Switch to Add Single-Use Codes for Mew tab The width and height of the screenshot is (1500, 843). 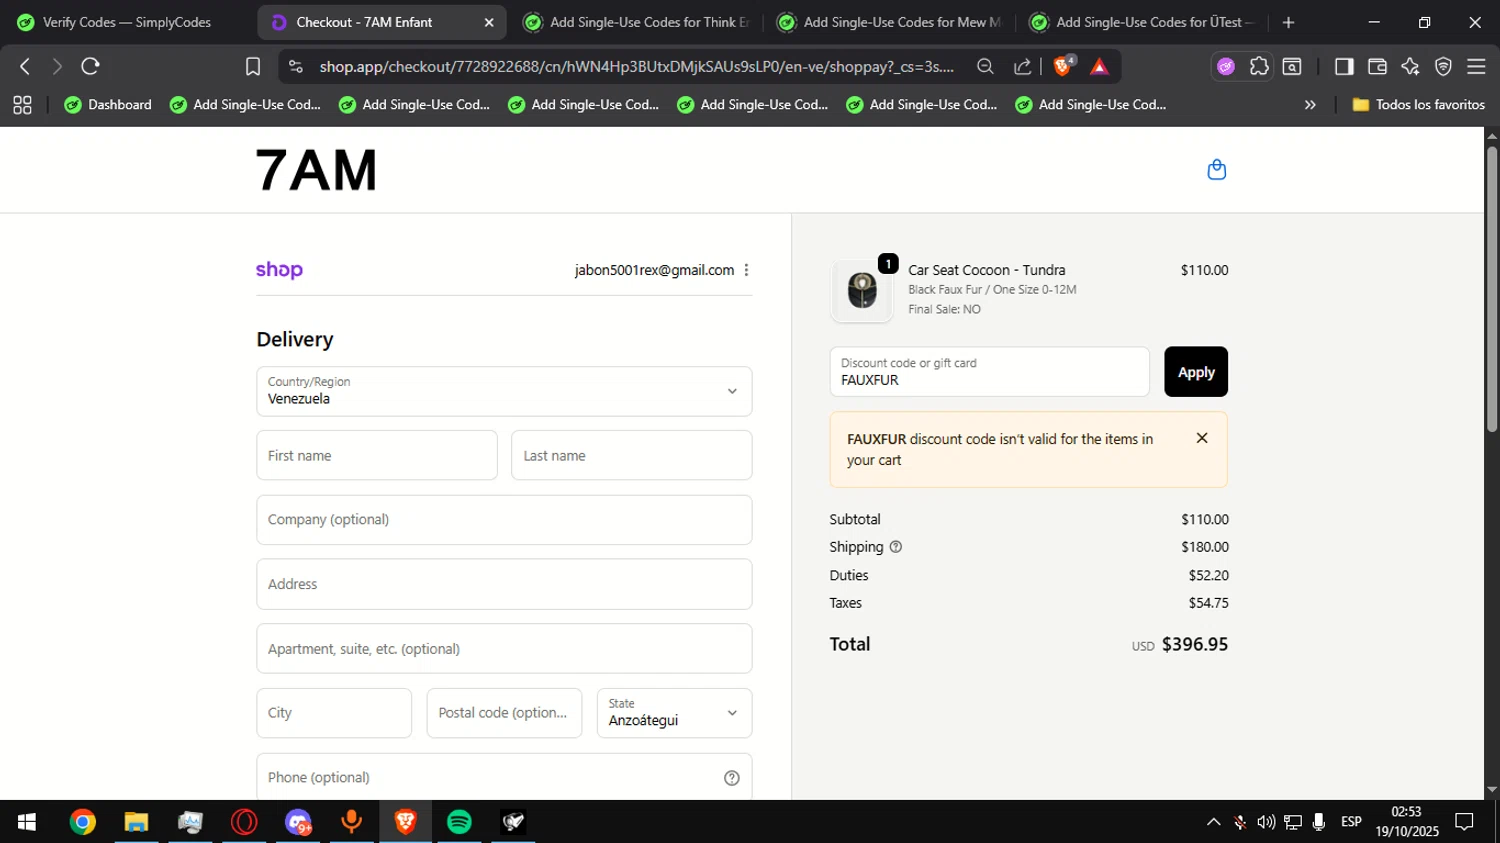tap(890, 22)
